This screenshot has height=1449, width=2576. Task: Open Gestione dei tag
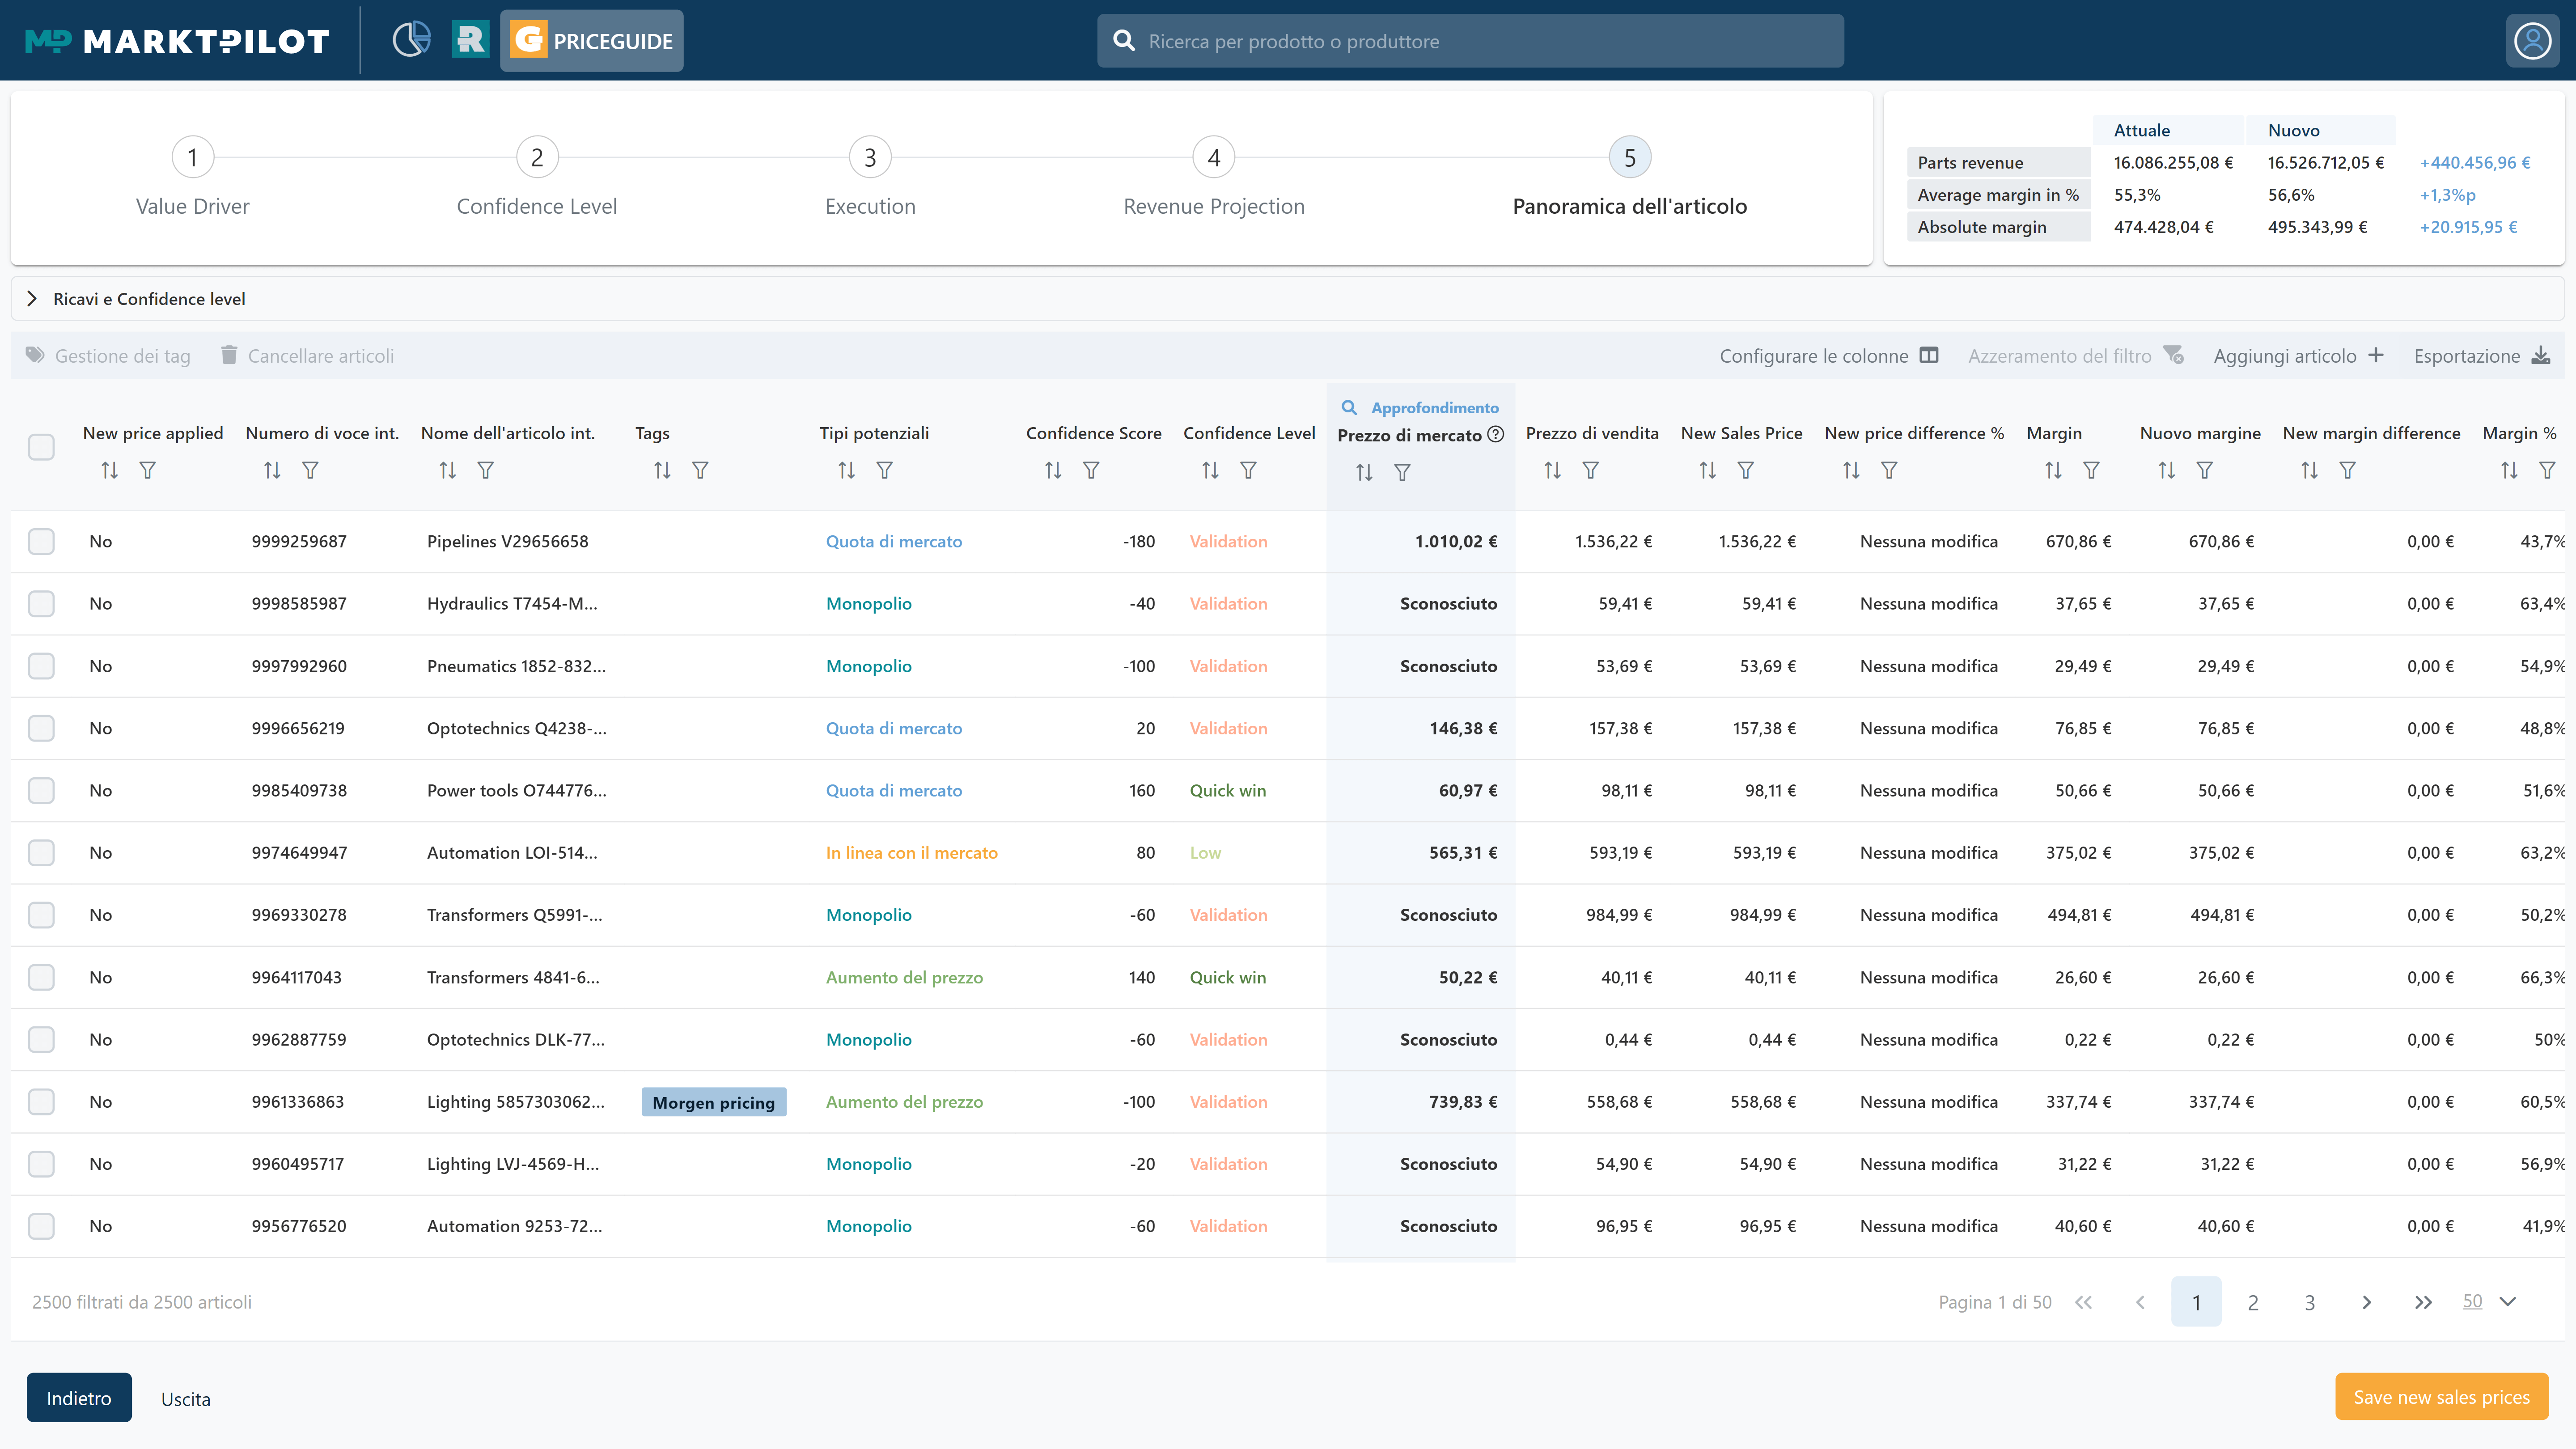click(x=108, y=355)
